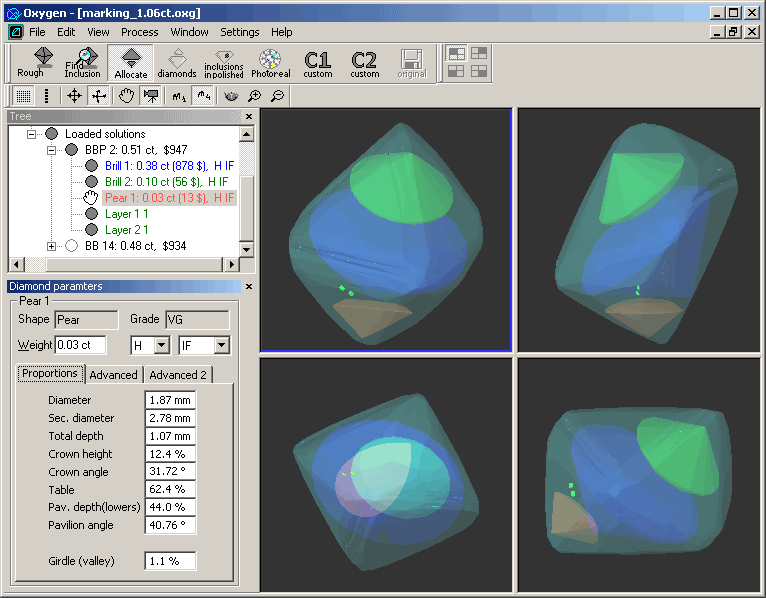Open the Photoreal rendering mode
Viewport: 766px width, 598px height.
[x=270, y=62]
